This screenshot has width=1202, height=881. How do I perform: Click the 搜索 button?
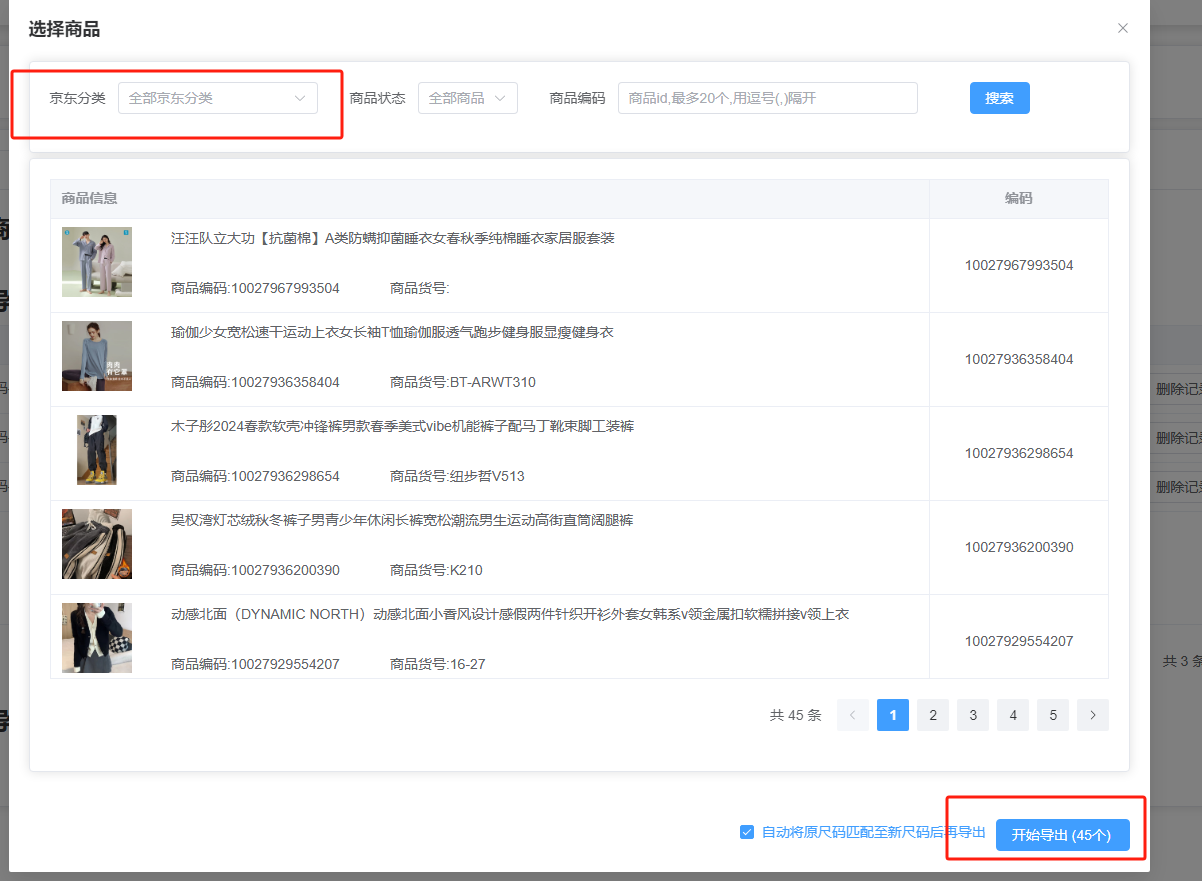click(999, 98)
